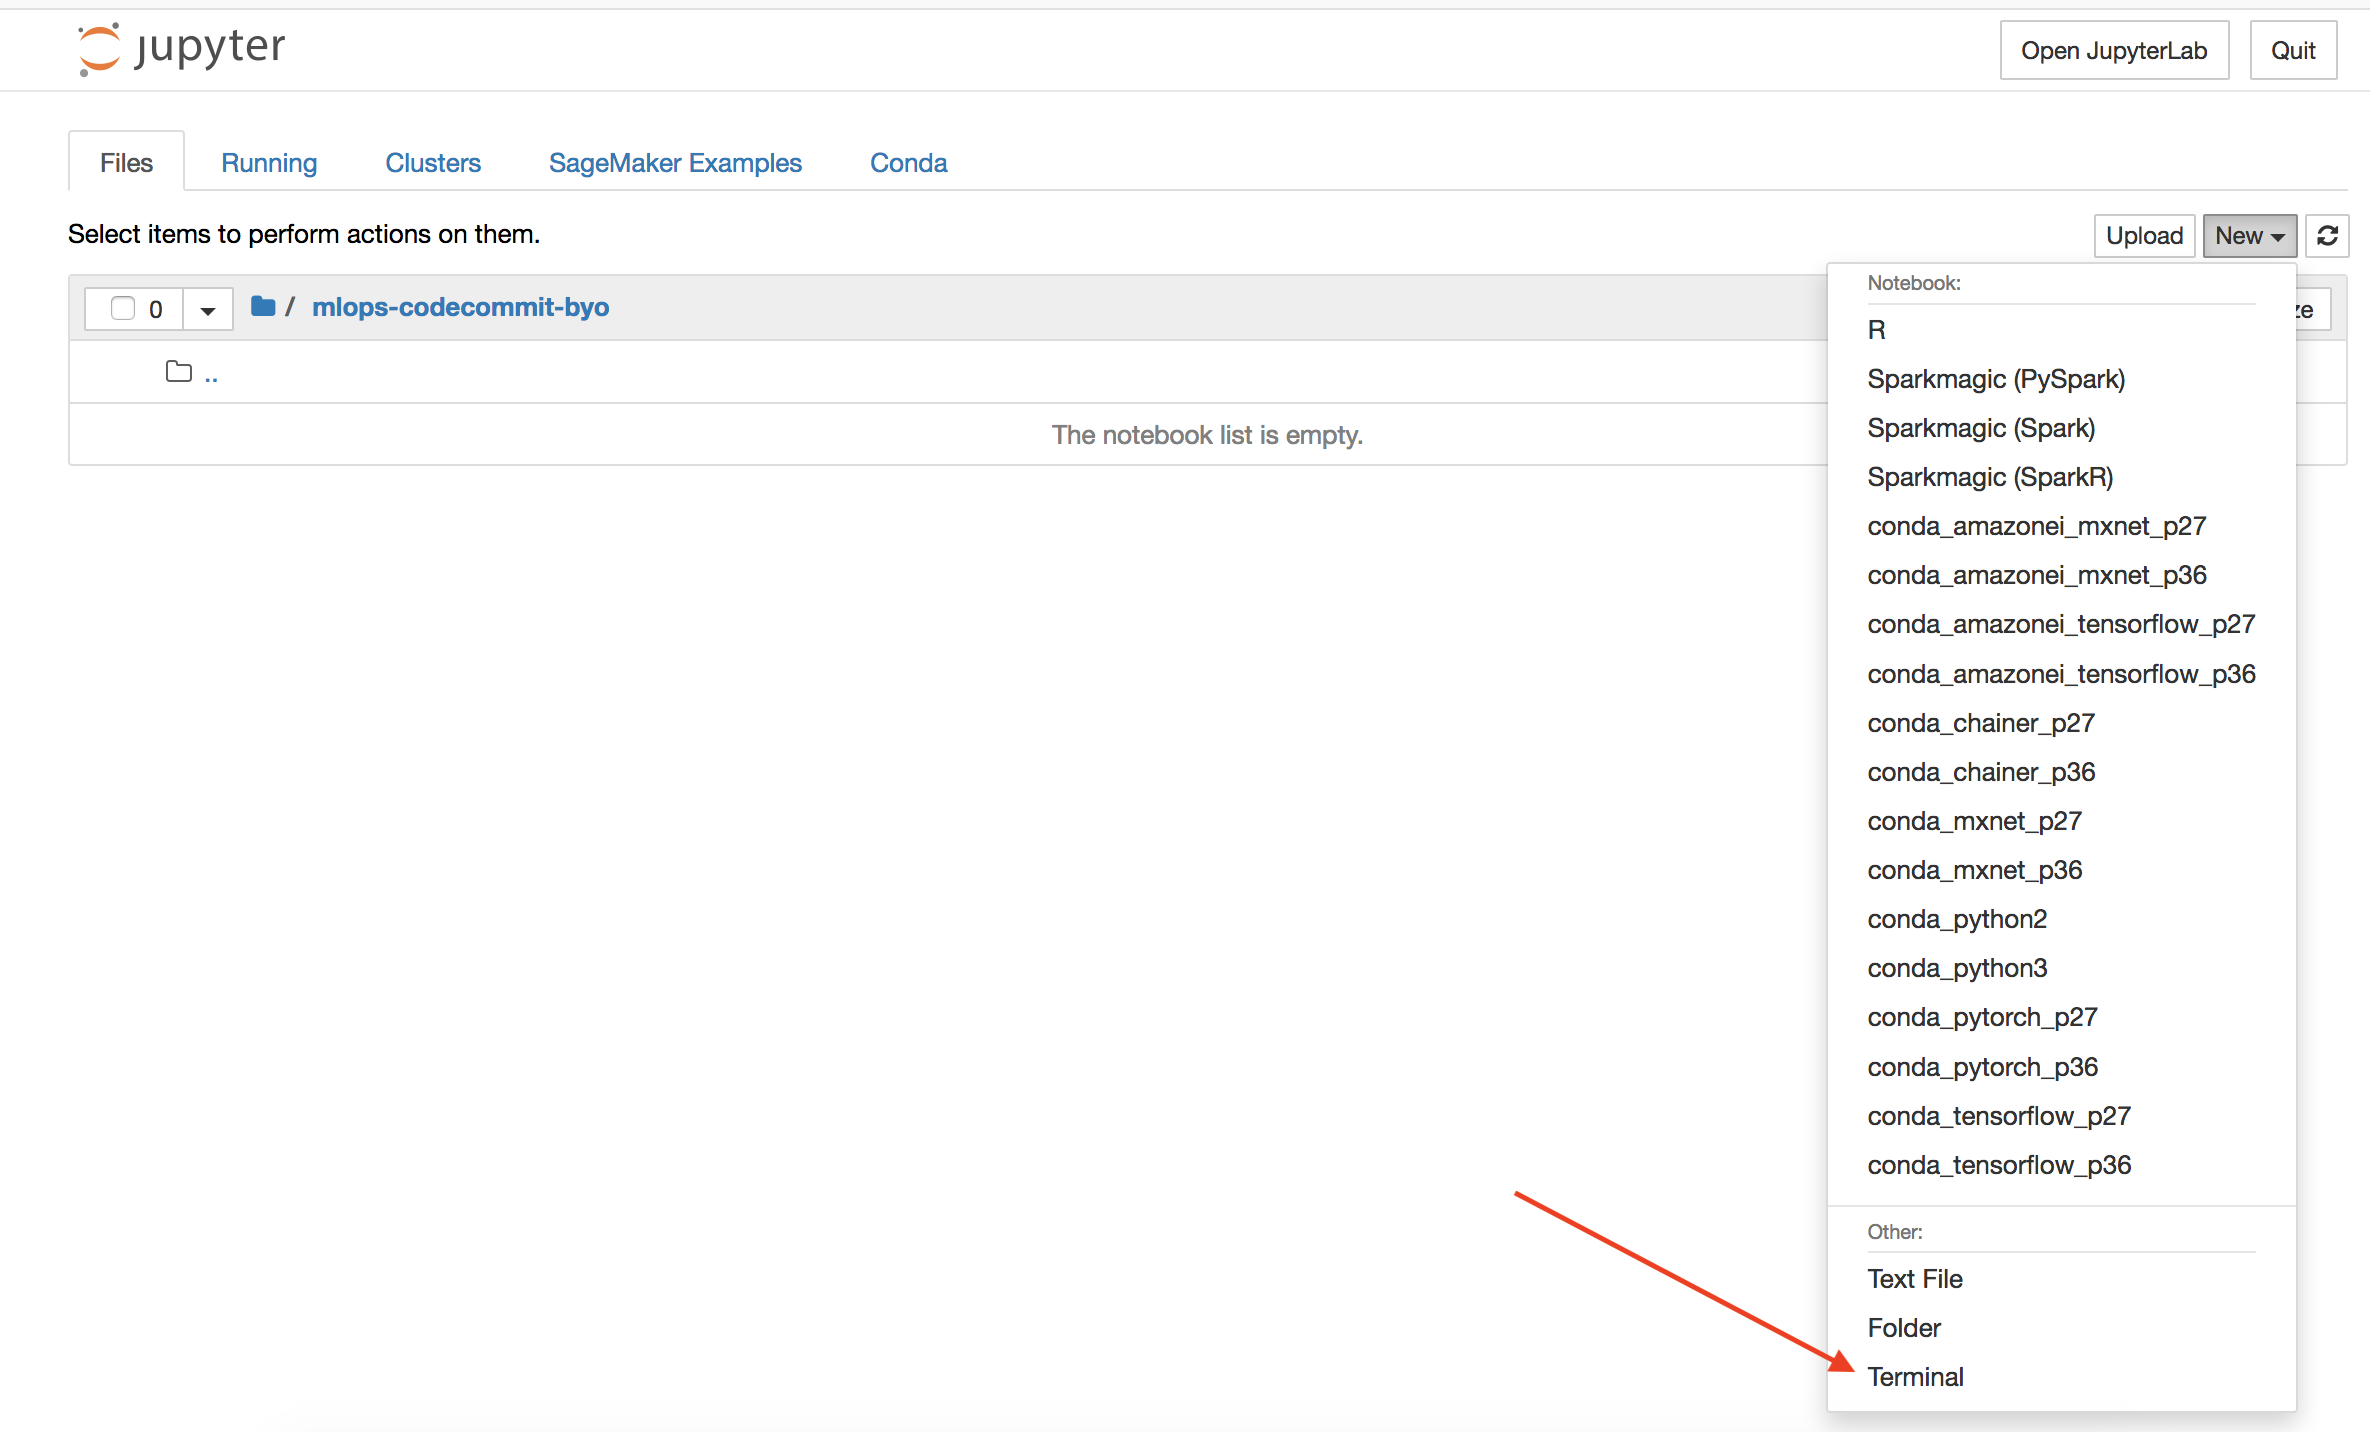Go up to parent directory link
This screenshot has width=2370, height=1432.
pos(211,374)
